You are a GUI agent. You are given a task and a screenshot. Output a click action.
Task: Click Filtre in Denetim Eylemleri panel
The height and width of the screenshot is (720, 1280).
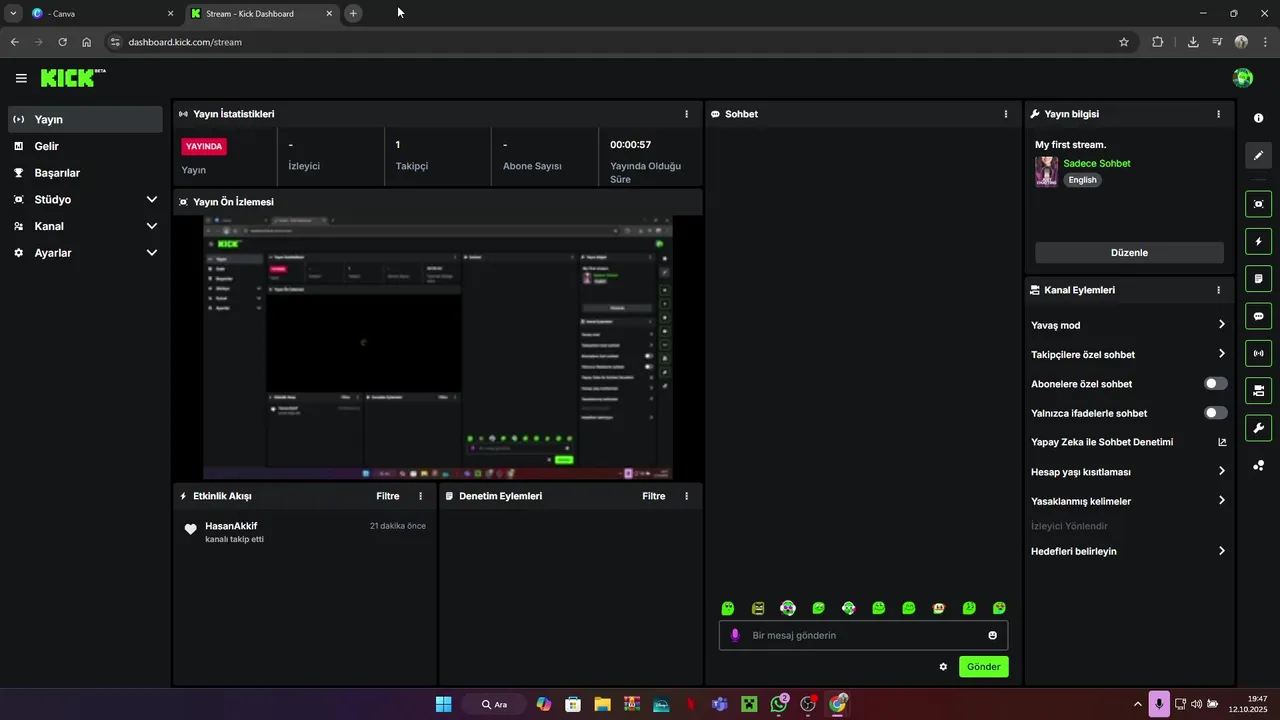tap(654, 496)
